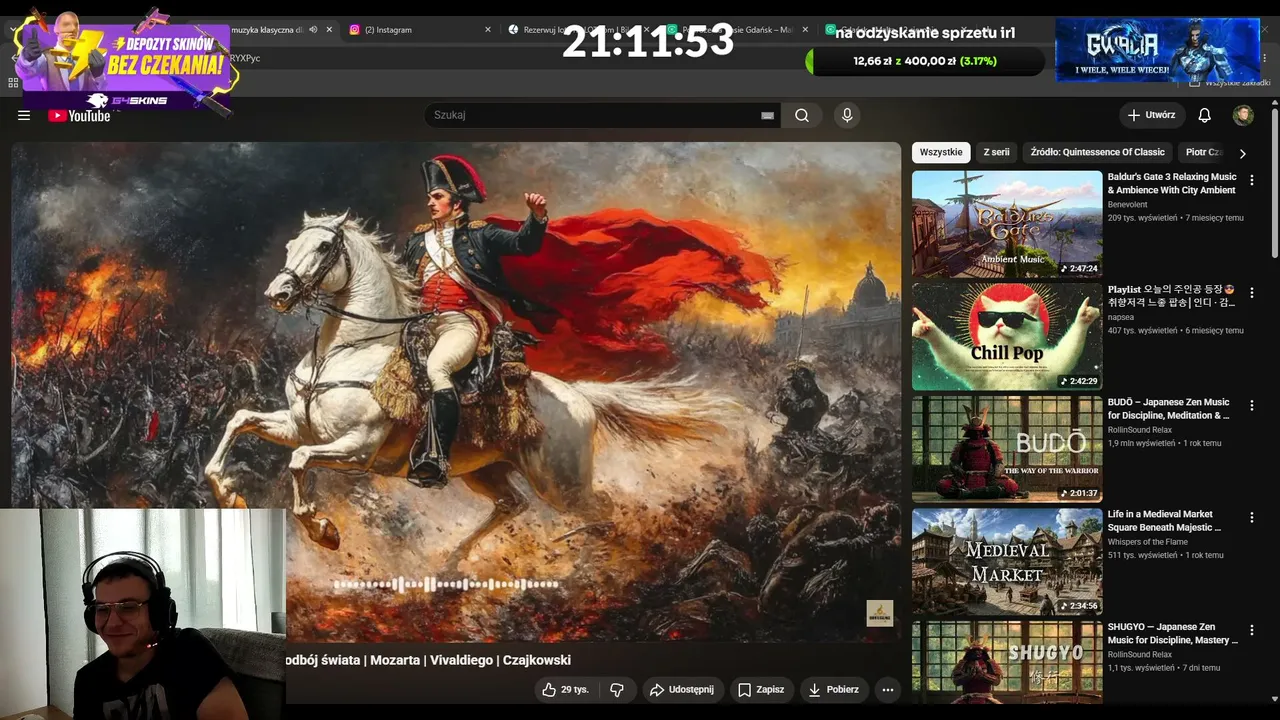Select the Piotr Cz… filter chip
Viewport: 1280px width, 720px height.
click(x=1203, y=153)
